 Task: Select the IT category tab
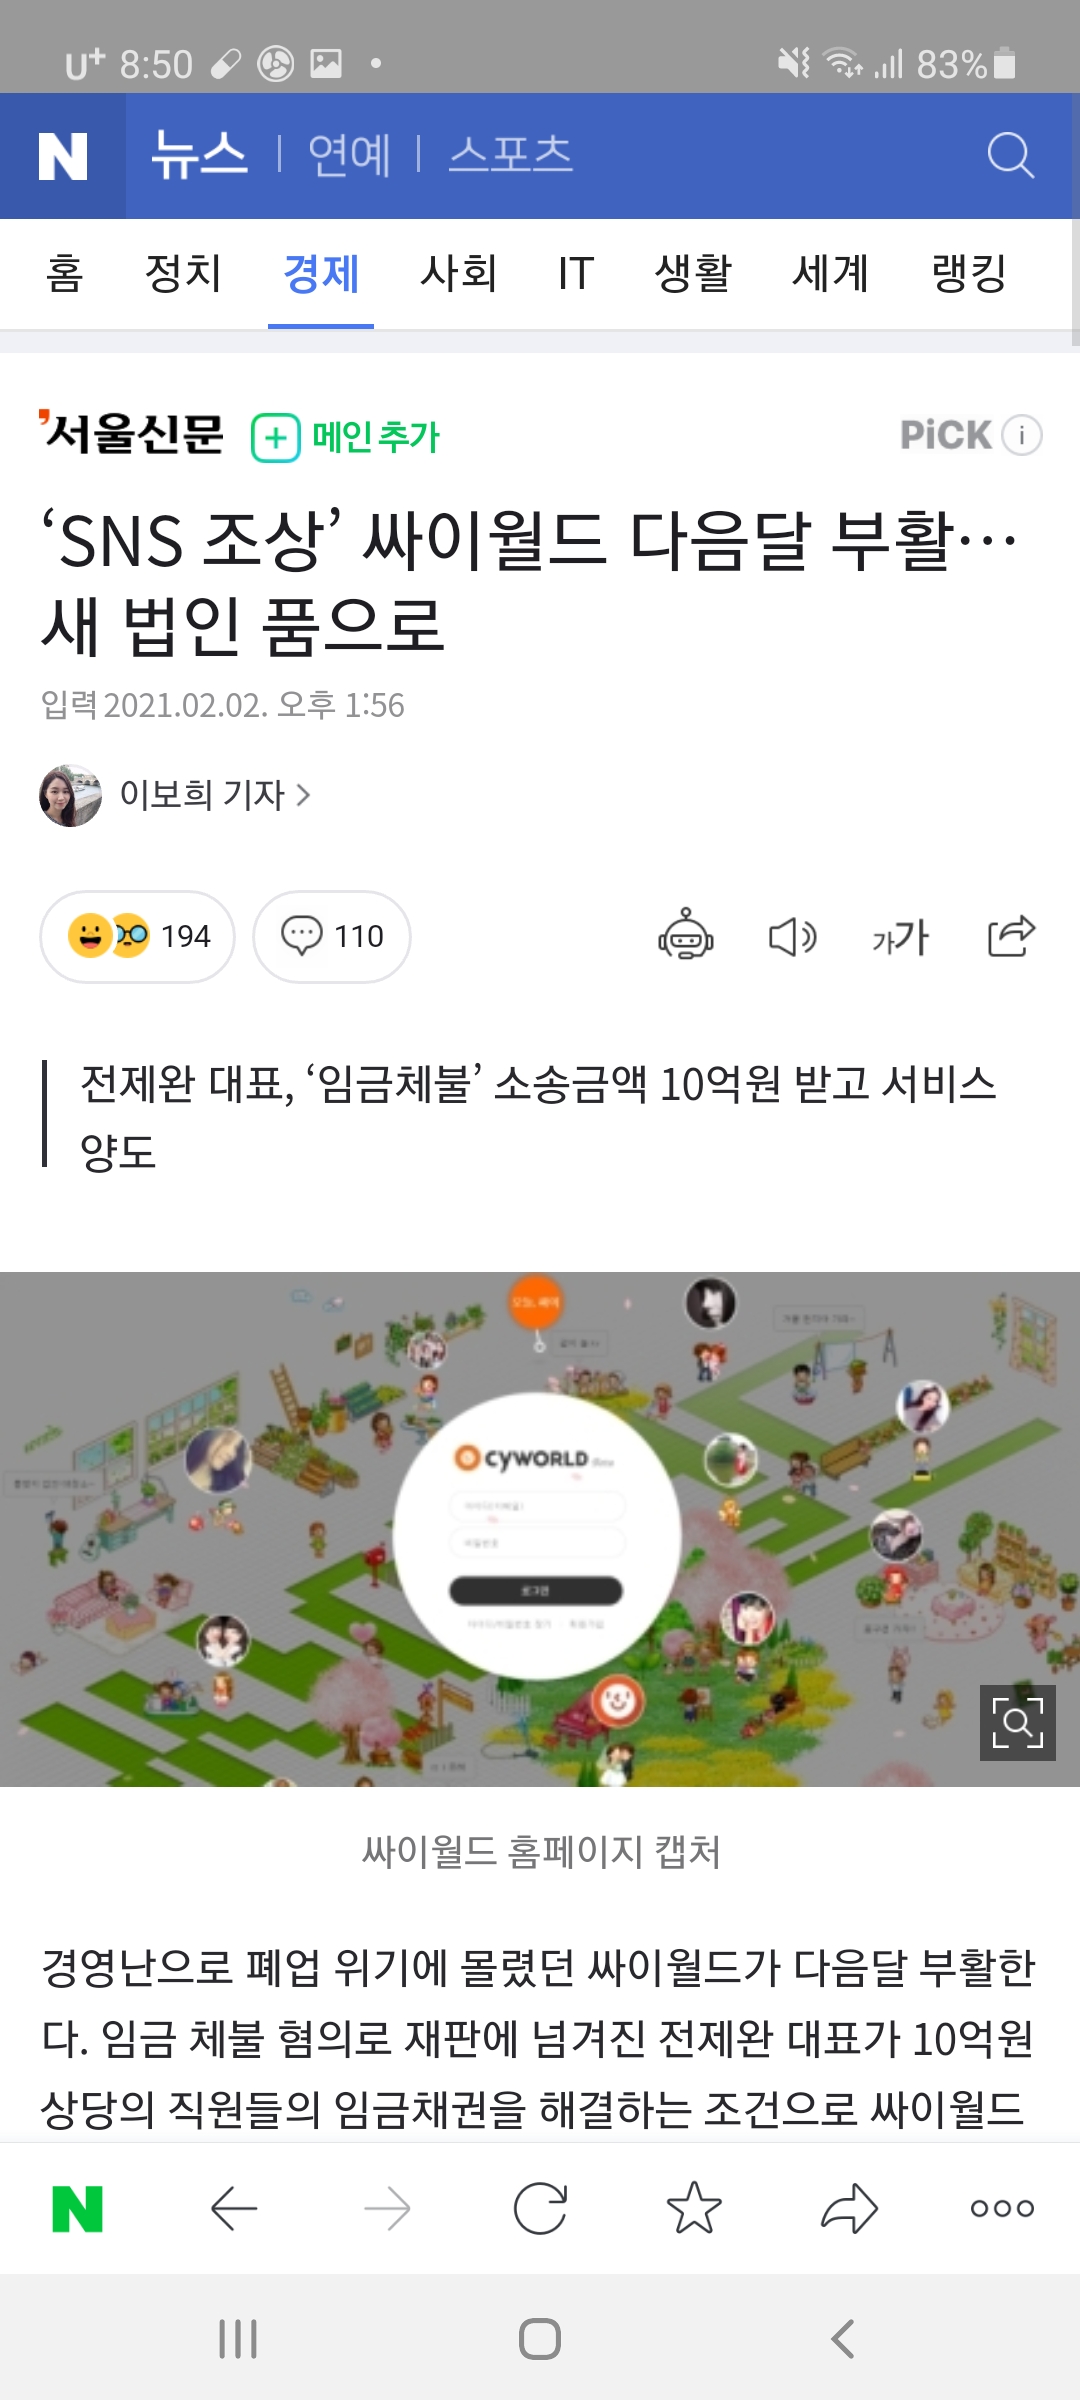(576, 273)
